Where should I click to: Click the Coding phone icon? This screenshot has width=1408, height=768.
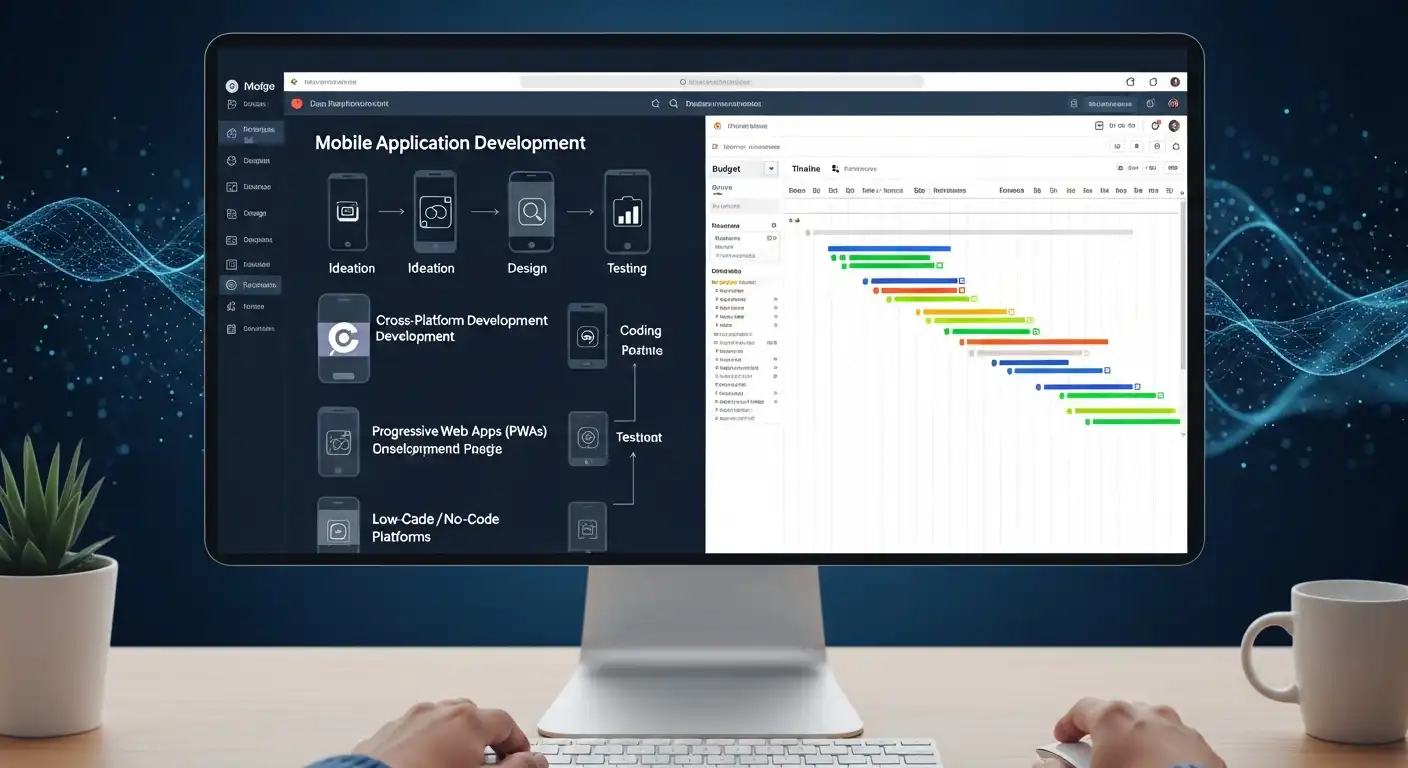pos(587,337)
